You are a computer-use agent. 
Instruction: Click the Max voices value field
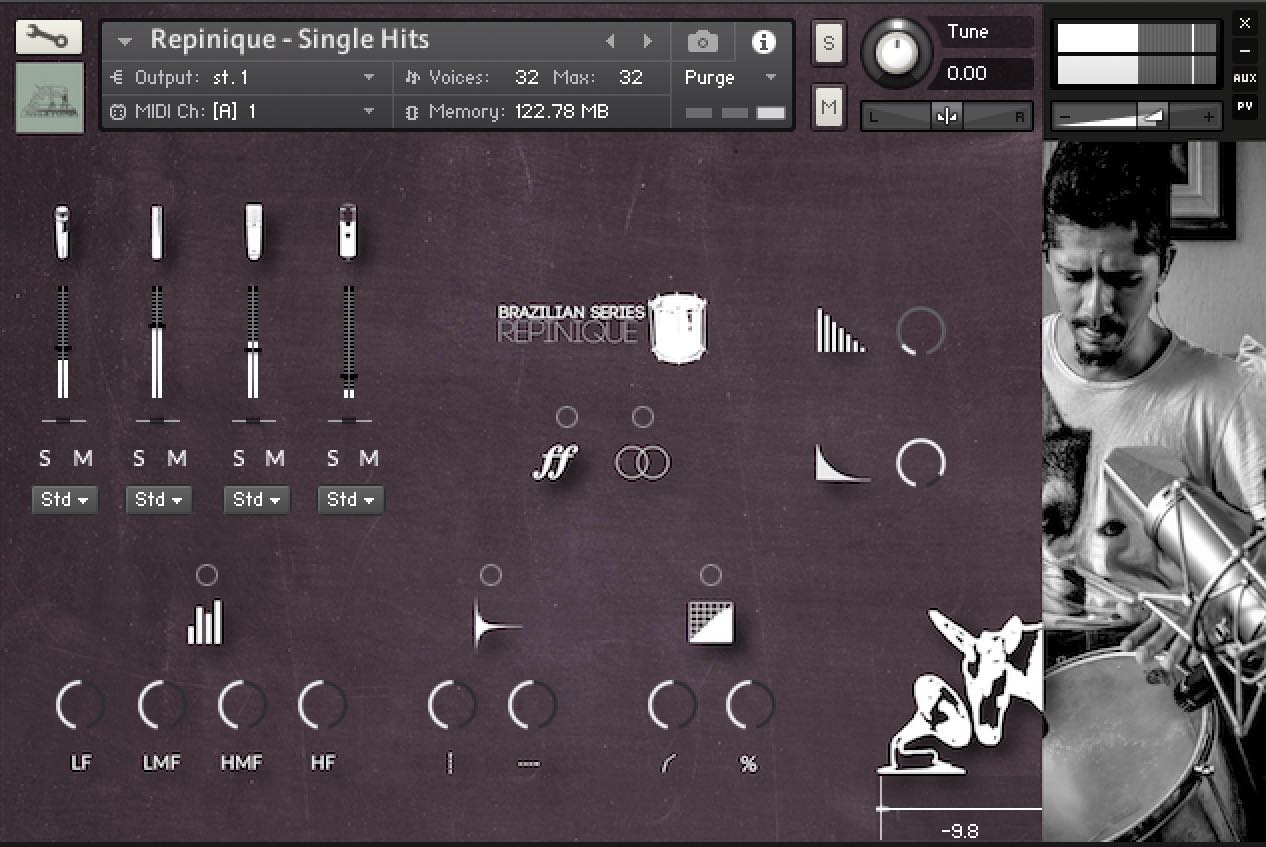tap(630, 77)
